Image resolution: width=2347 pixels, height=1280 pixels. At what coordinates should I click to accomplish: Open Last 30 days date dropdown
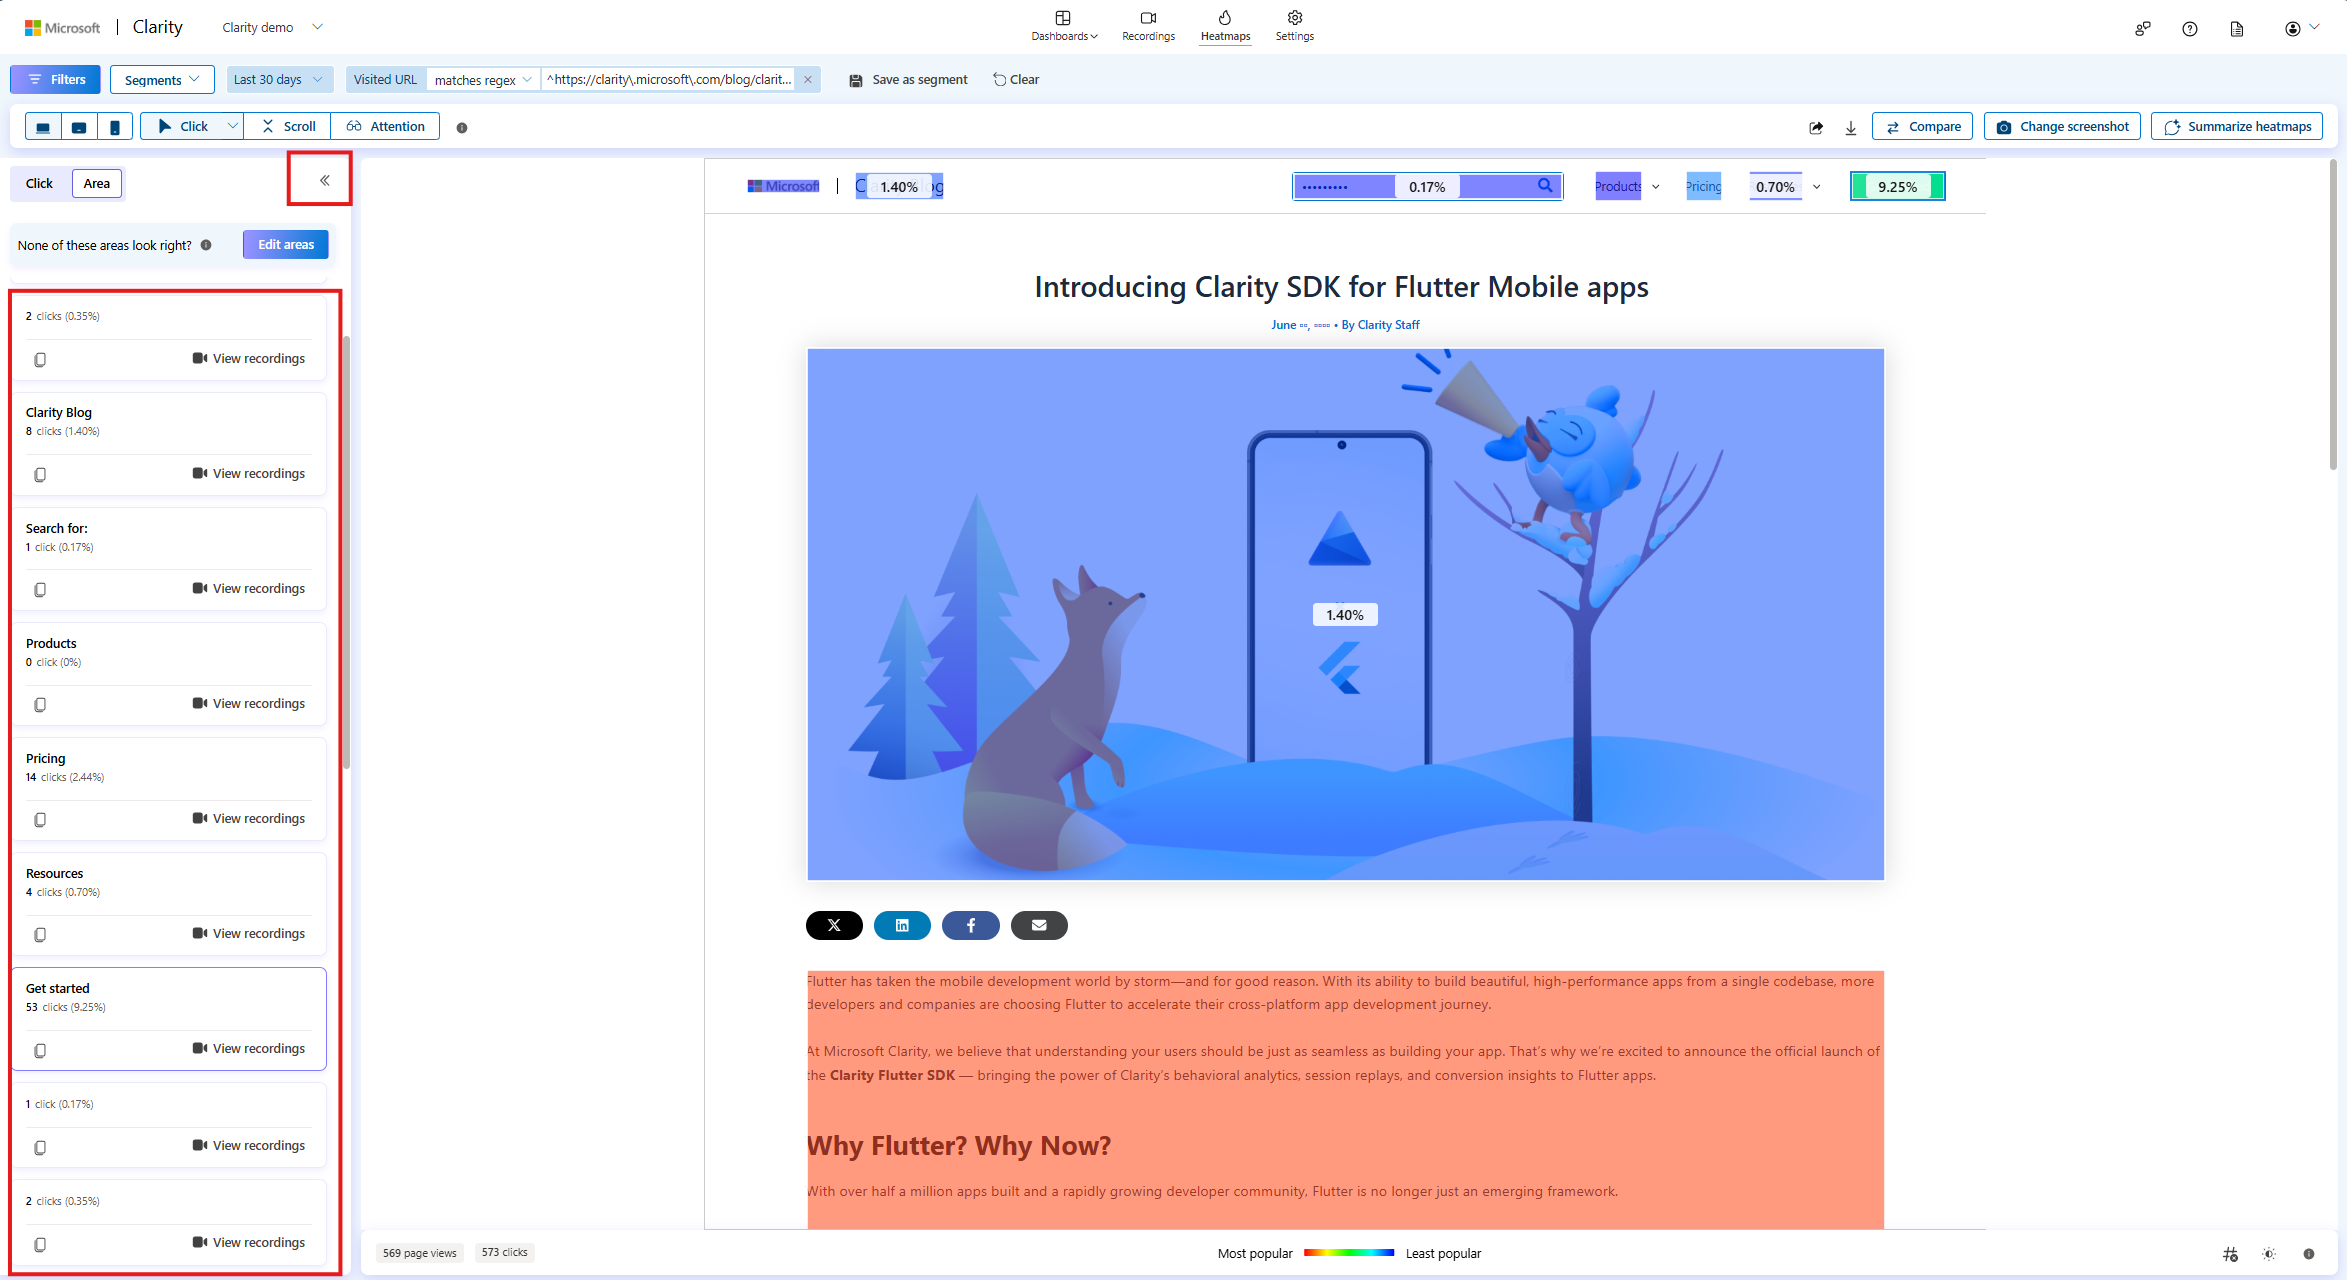click(x=277, y=80)
